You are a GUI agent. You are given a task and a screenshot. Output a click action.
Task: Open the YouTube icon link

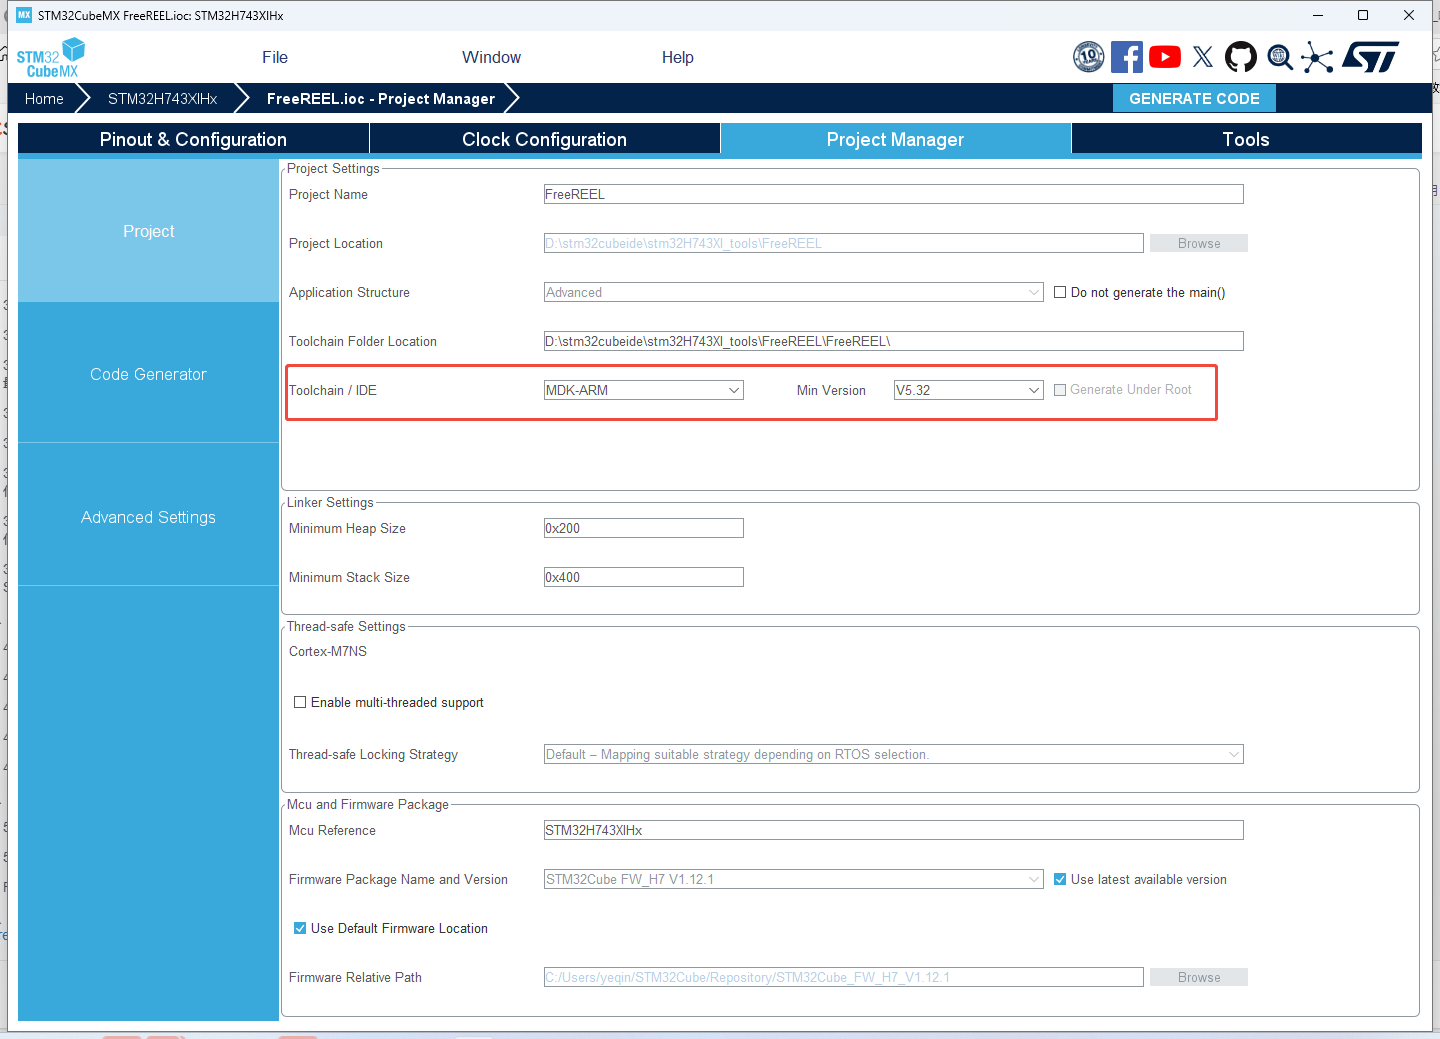(1164, 57)
